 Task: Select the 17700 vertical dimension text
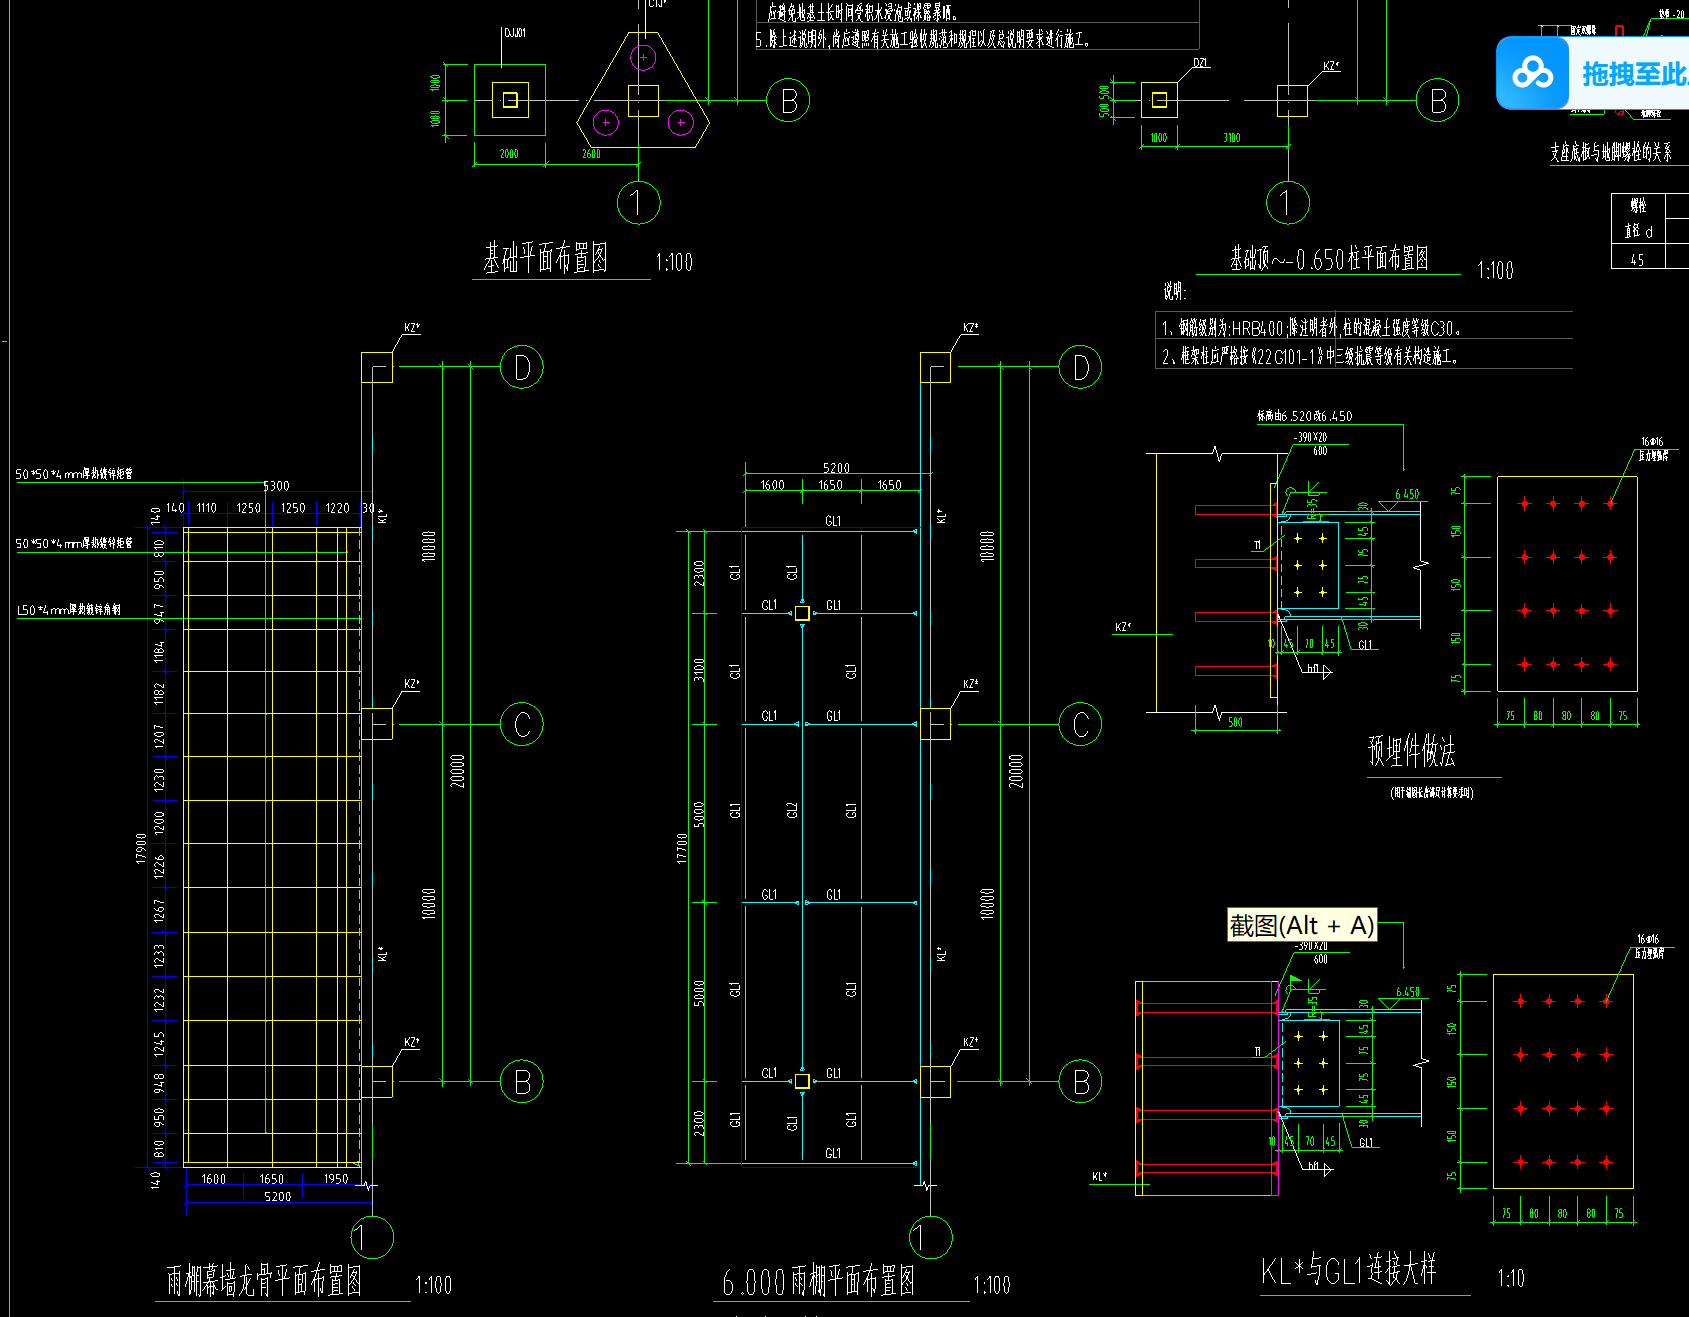pyautogui.click(x=682, y=848)
